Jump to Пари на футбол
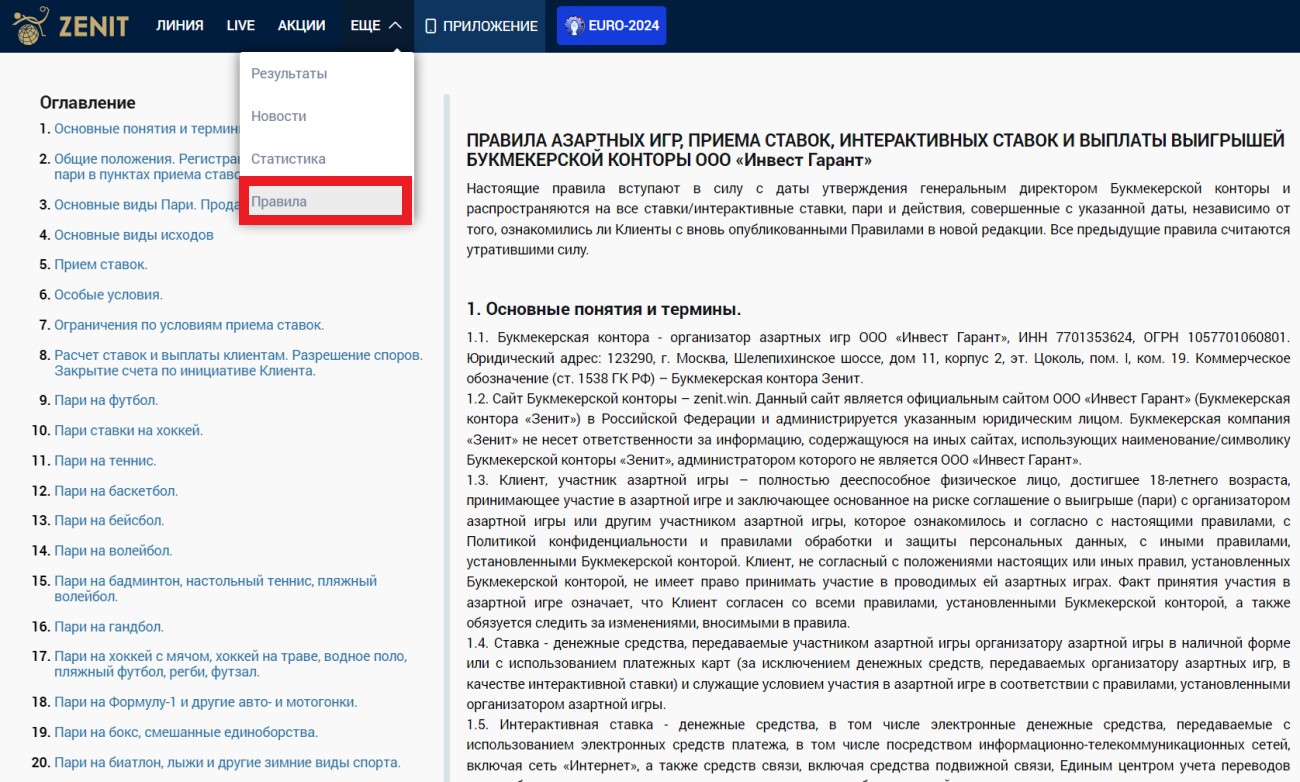Image resolution: width=1300 pixels, height=782 pixels. click(106, 400)
